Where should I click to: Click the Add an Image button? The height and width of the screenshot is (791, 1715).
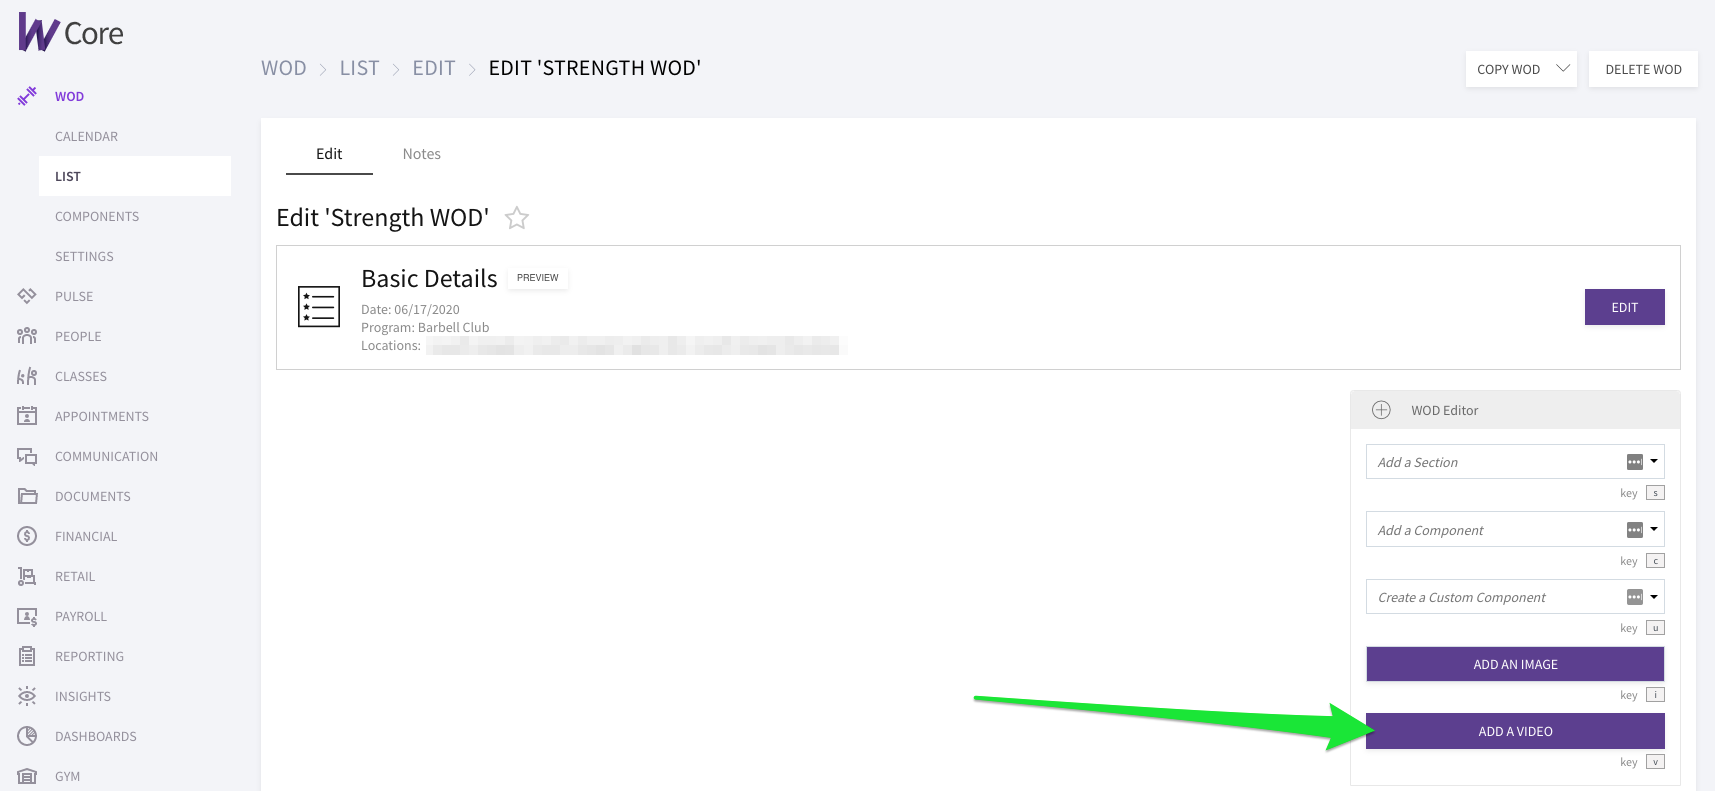(x=1515, y=664)
